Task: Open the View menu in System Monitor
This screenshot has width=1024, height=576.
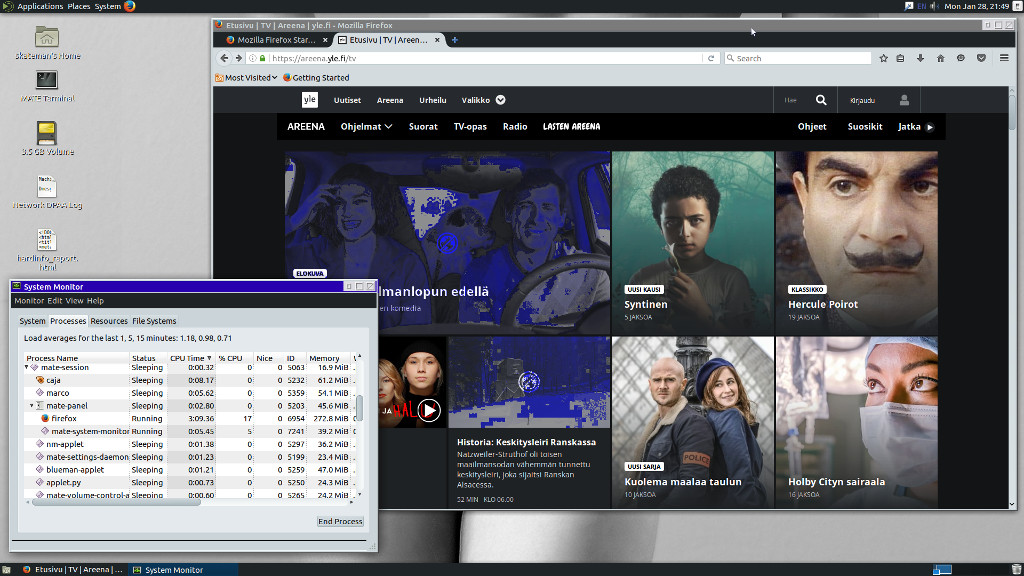Action: point(74,301)
